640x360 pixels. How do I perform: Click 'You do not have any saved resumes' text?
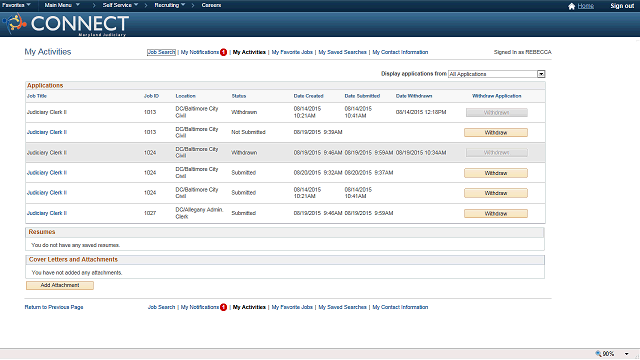coord(76,245)
